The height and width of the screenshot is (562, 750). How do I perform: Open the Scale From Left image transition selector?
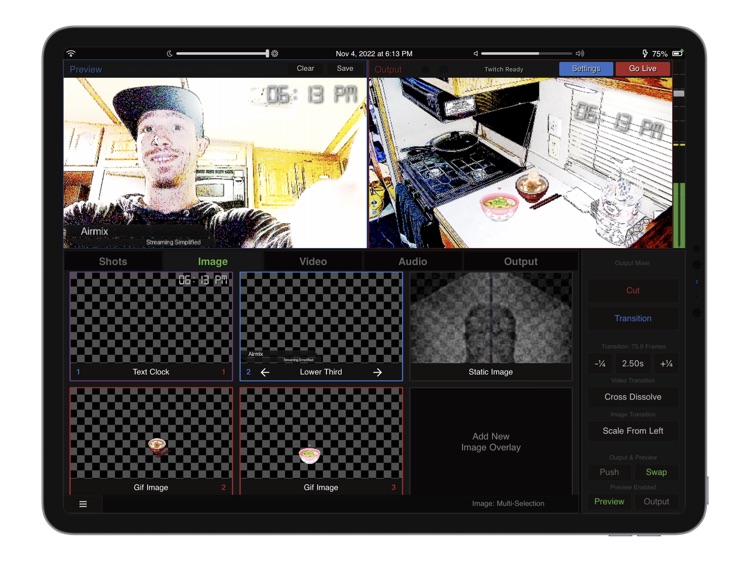point(633,431)
